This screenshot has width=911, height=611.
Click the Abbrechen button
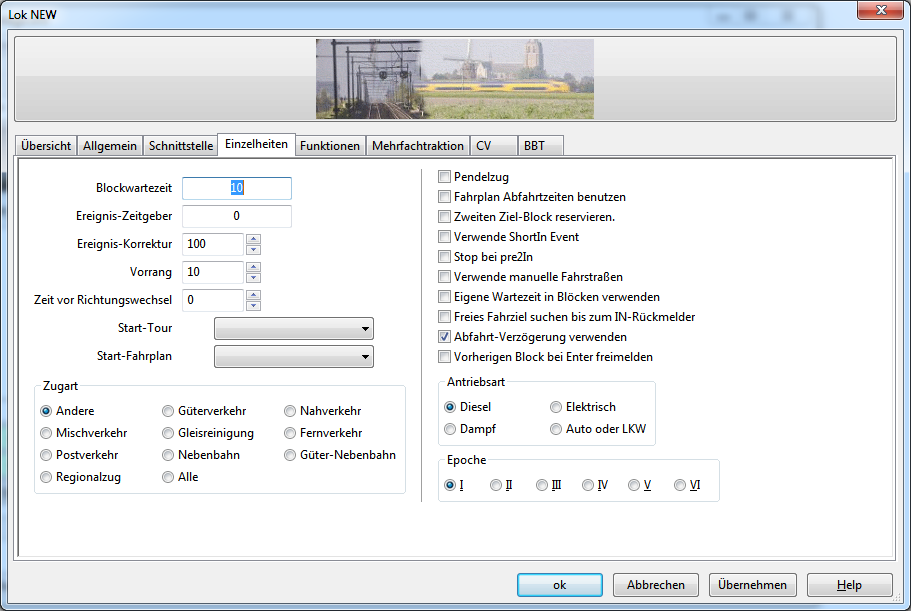click(x=656, y=585)
